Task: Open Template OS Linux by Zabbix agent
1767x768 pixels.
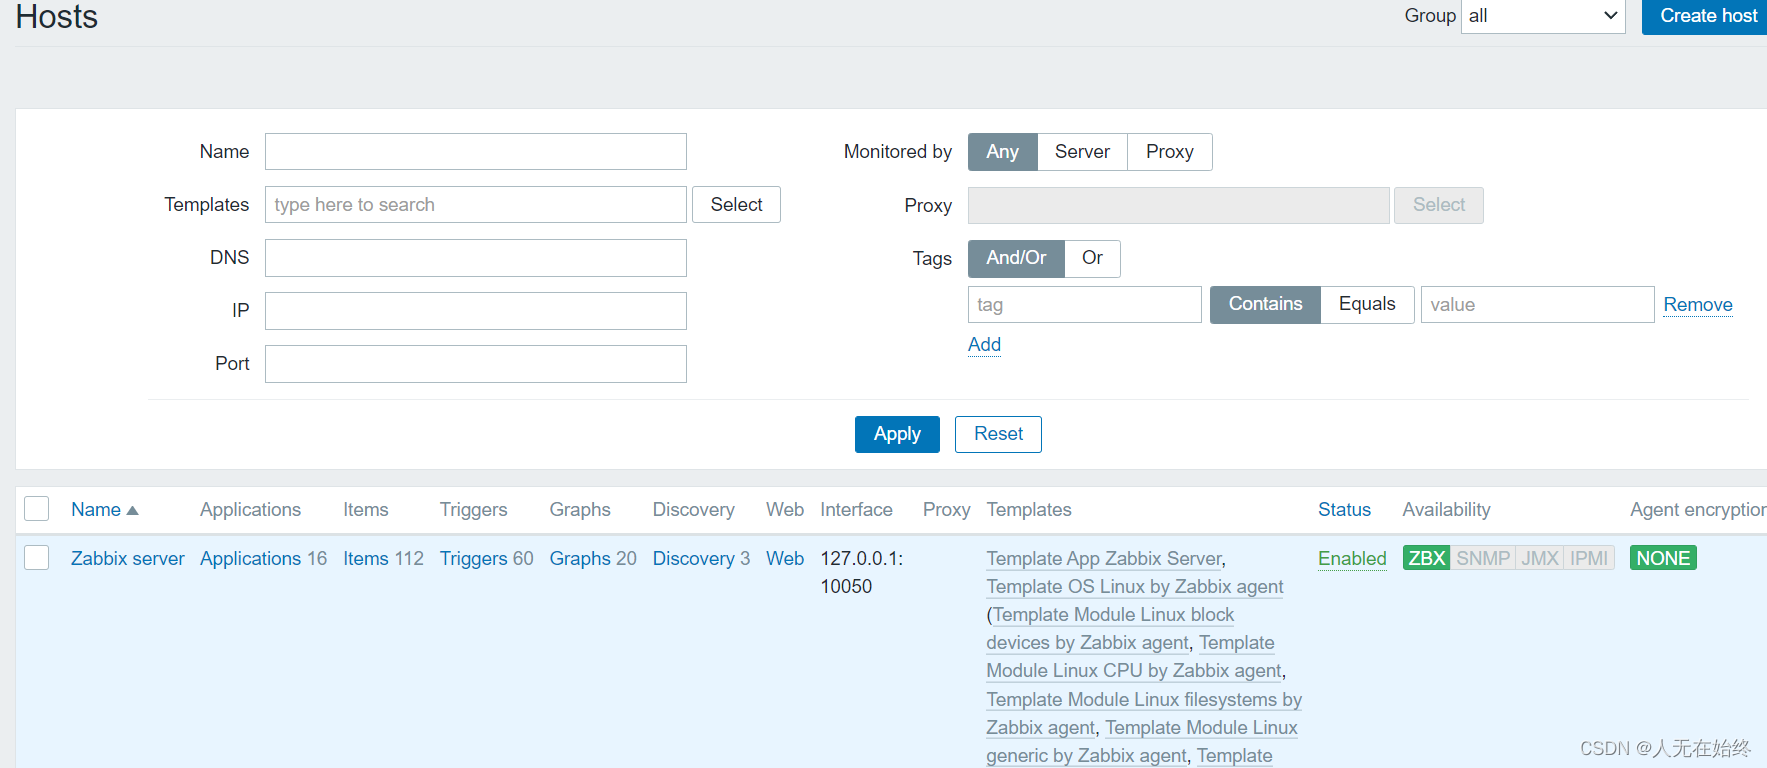Action: 1135,587
